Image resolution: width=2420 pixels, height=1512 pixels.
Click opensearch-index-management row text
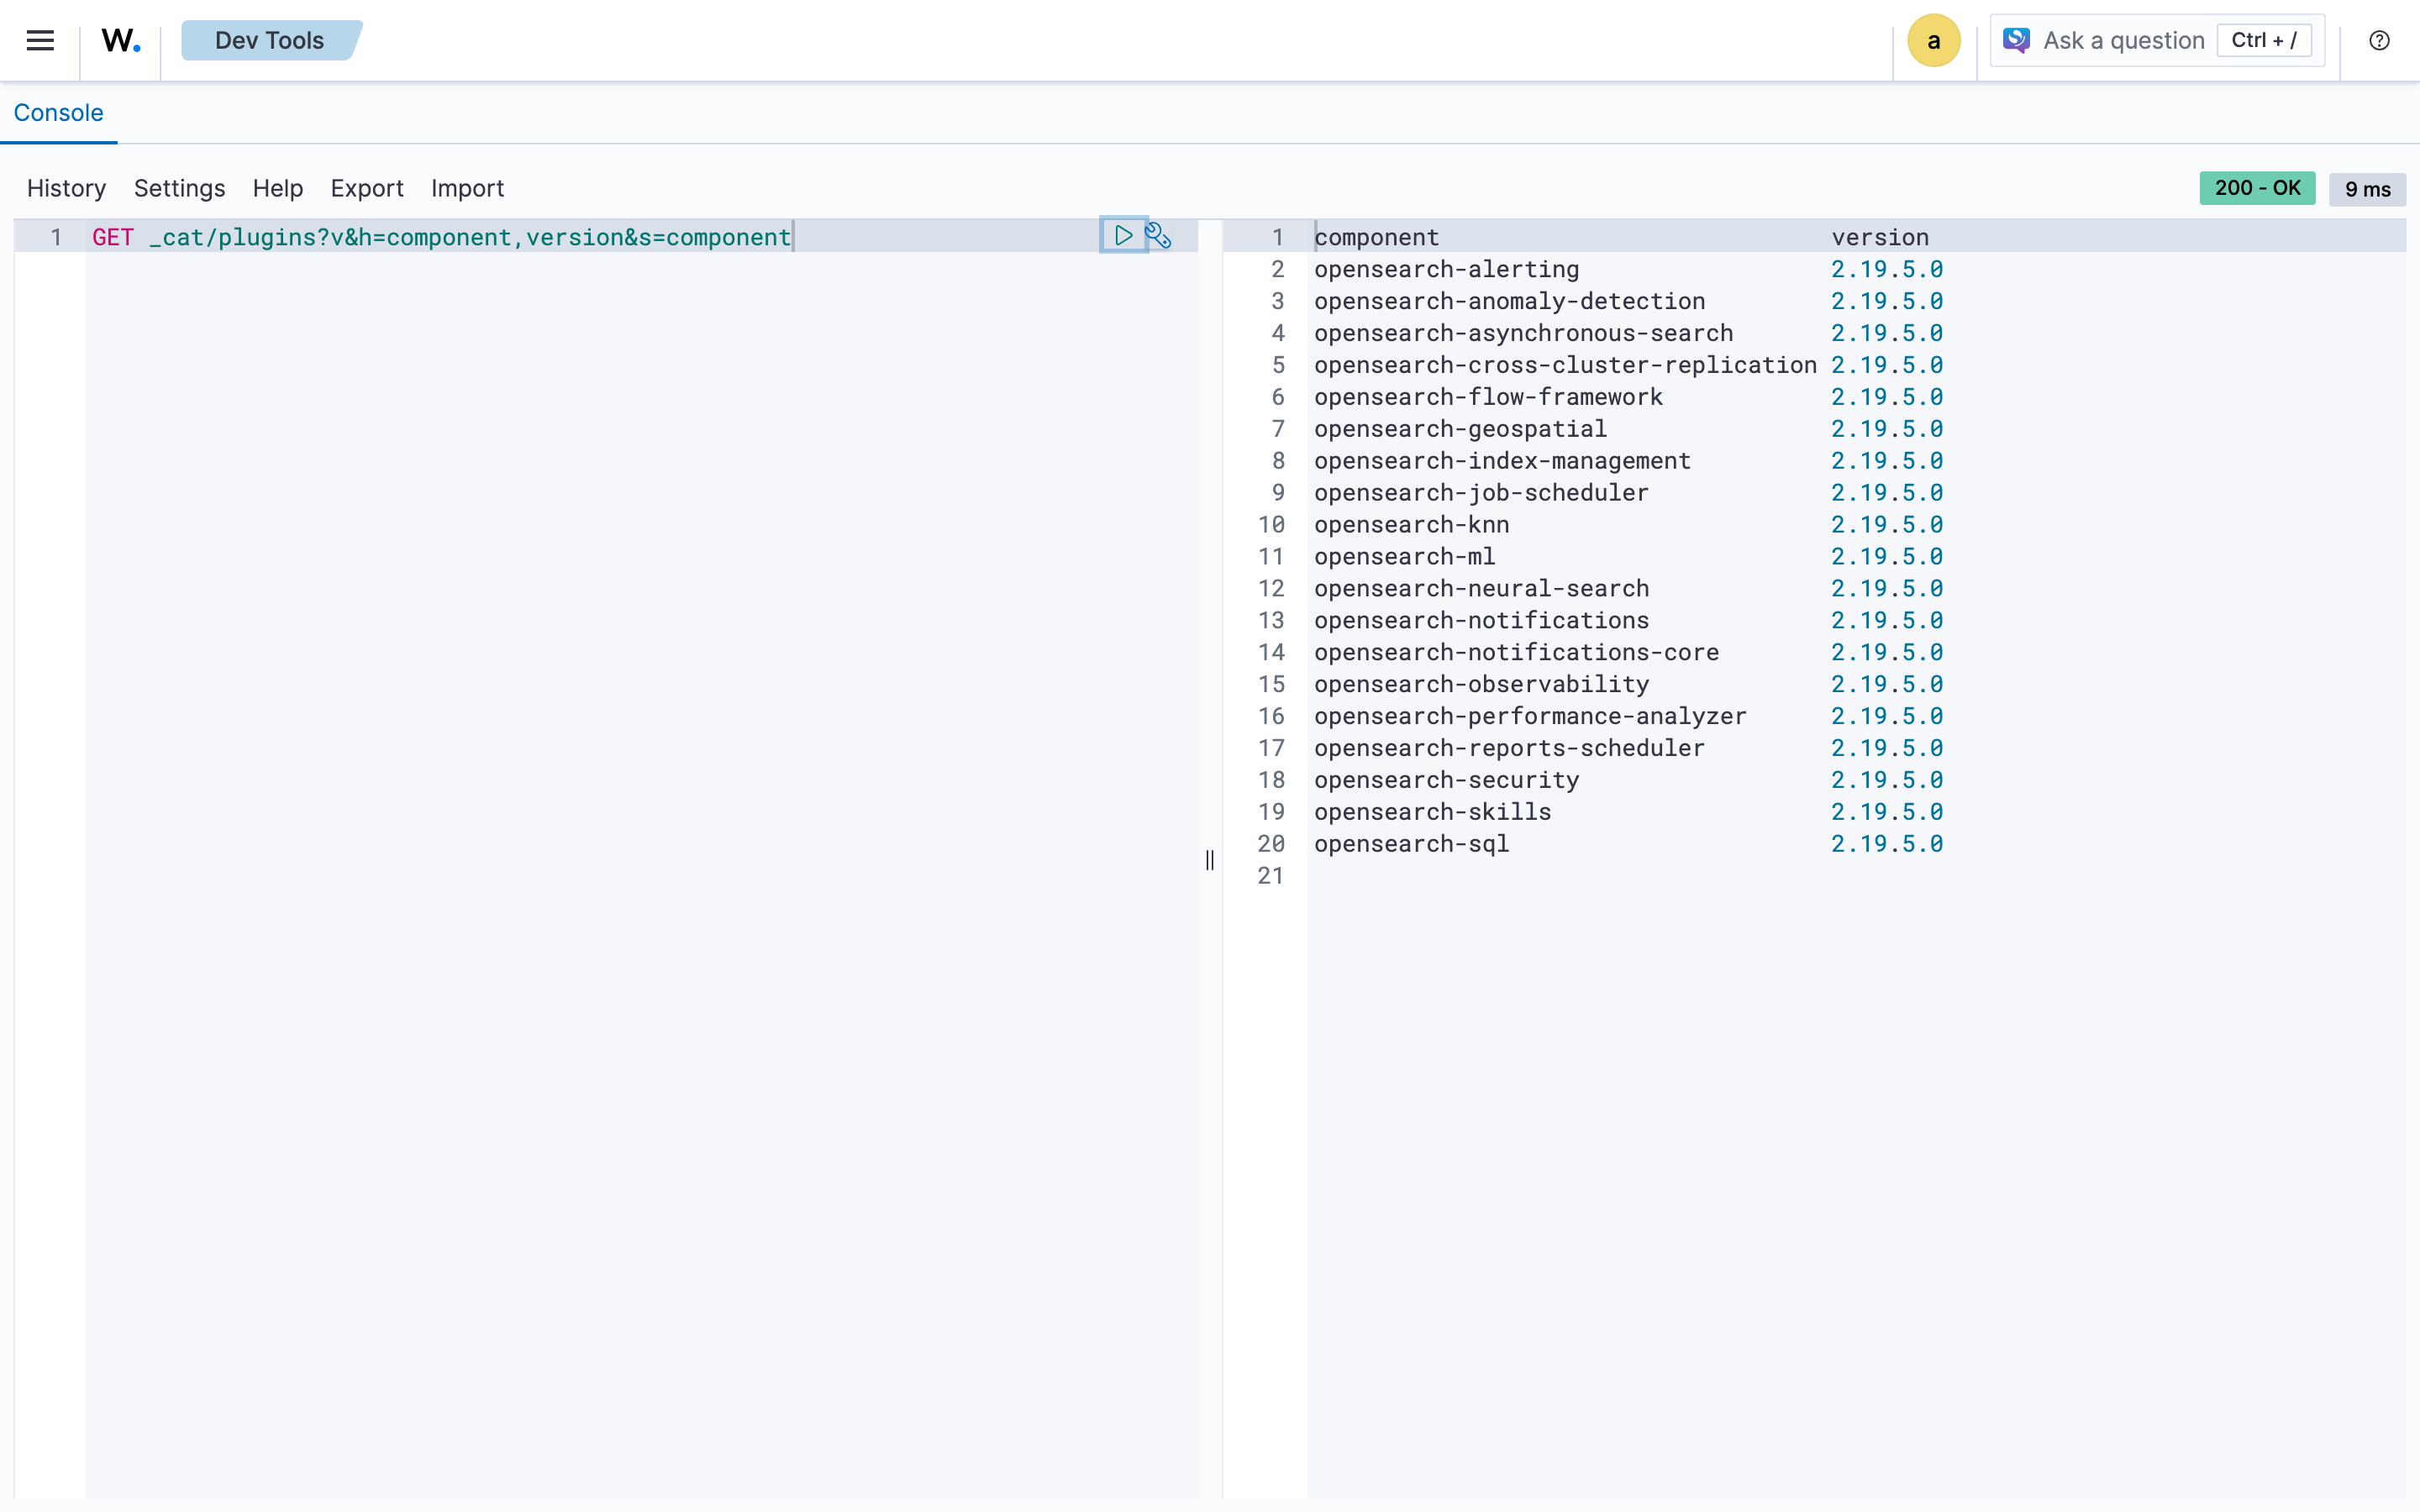coord(1502,461)
